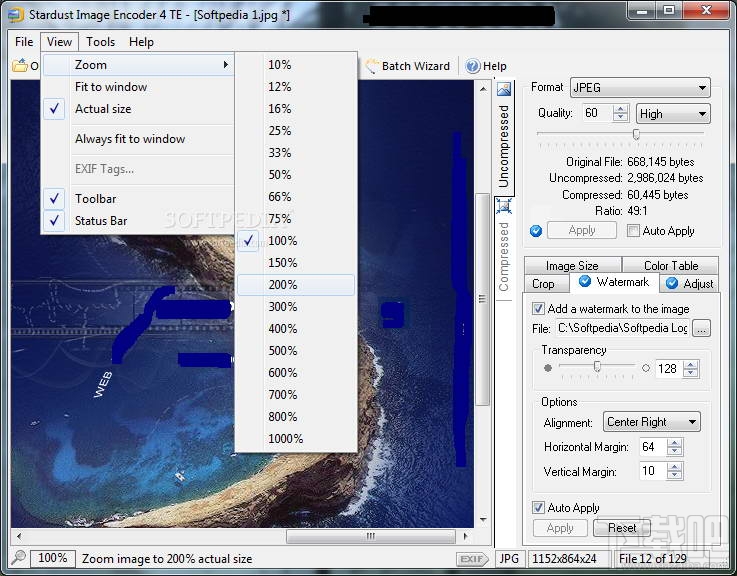Expand the Zoom submenu arrow

(x=226, y=64)
